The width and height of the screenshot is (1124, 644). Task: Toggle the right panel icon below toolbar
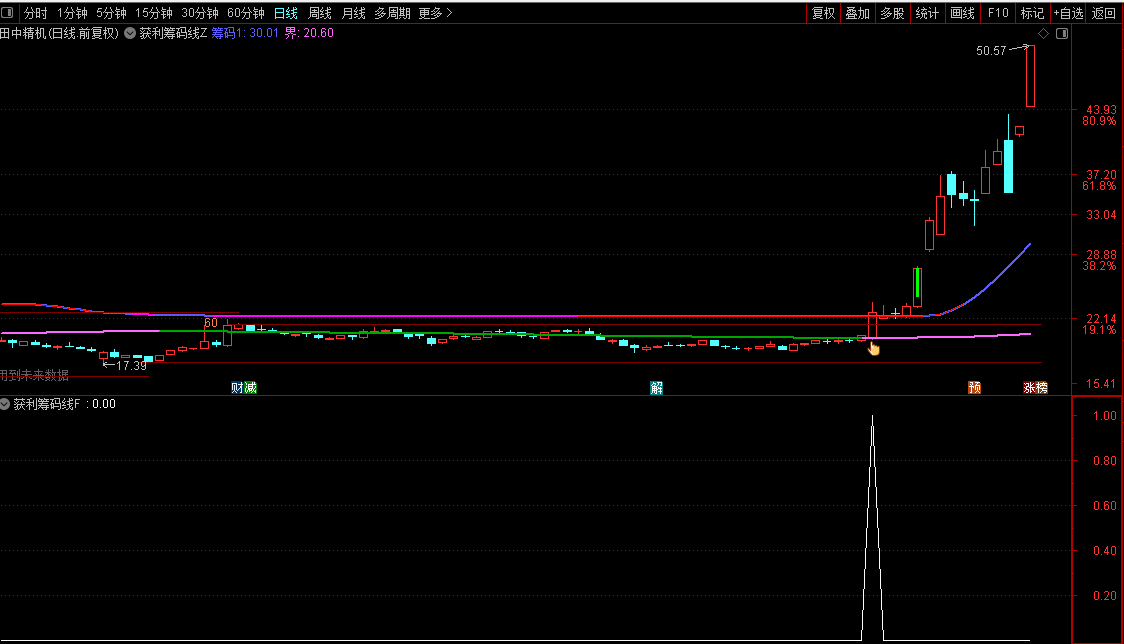[1062, 33]
